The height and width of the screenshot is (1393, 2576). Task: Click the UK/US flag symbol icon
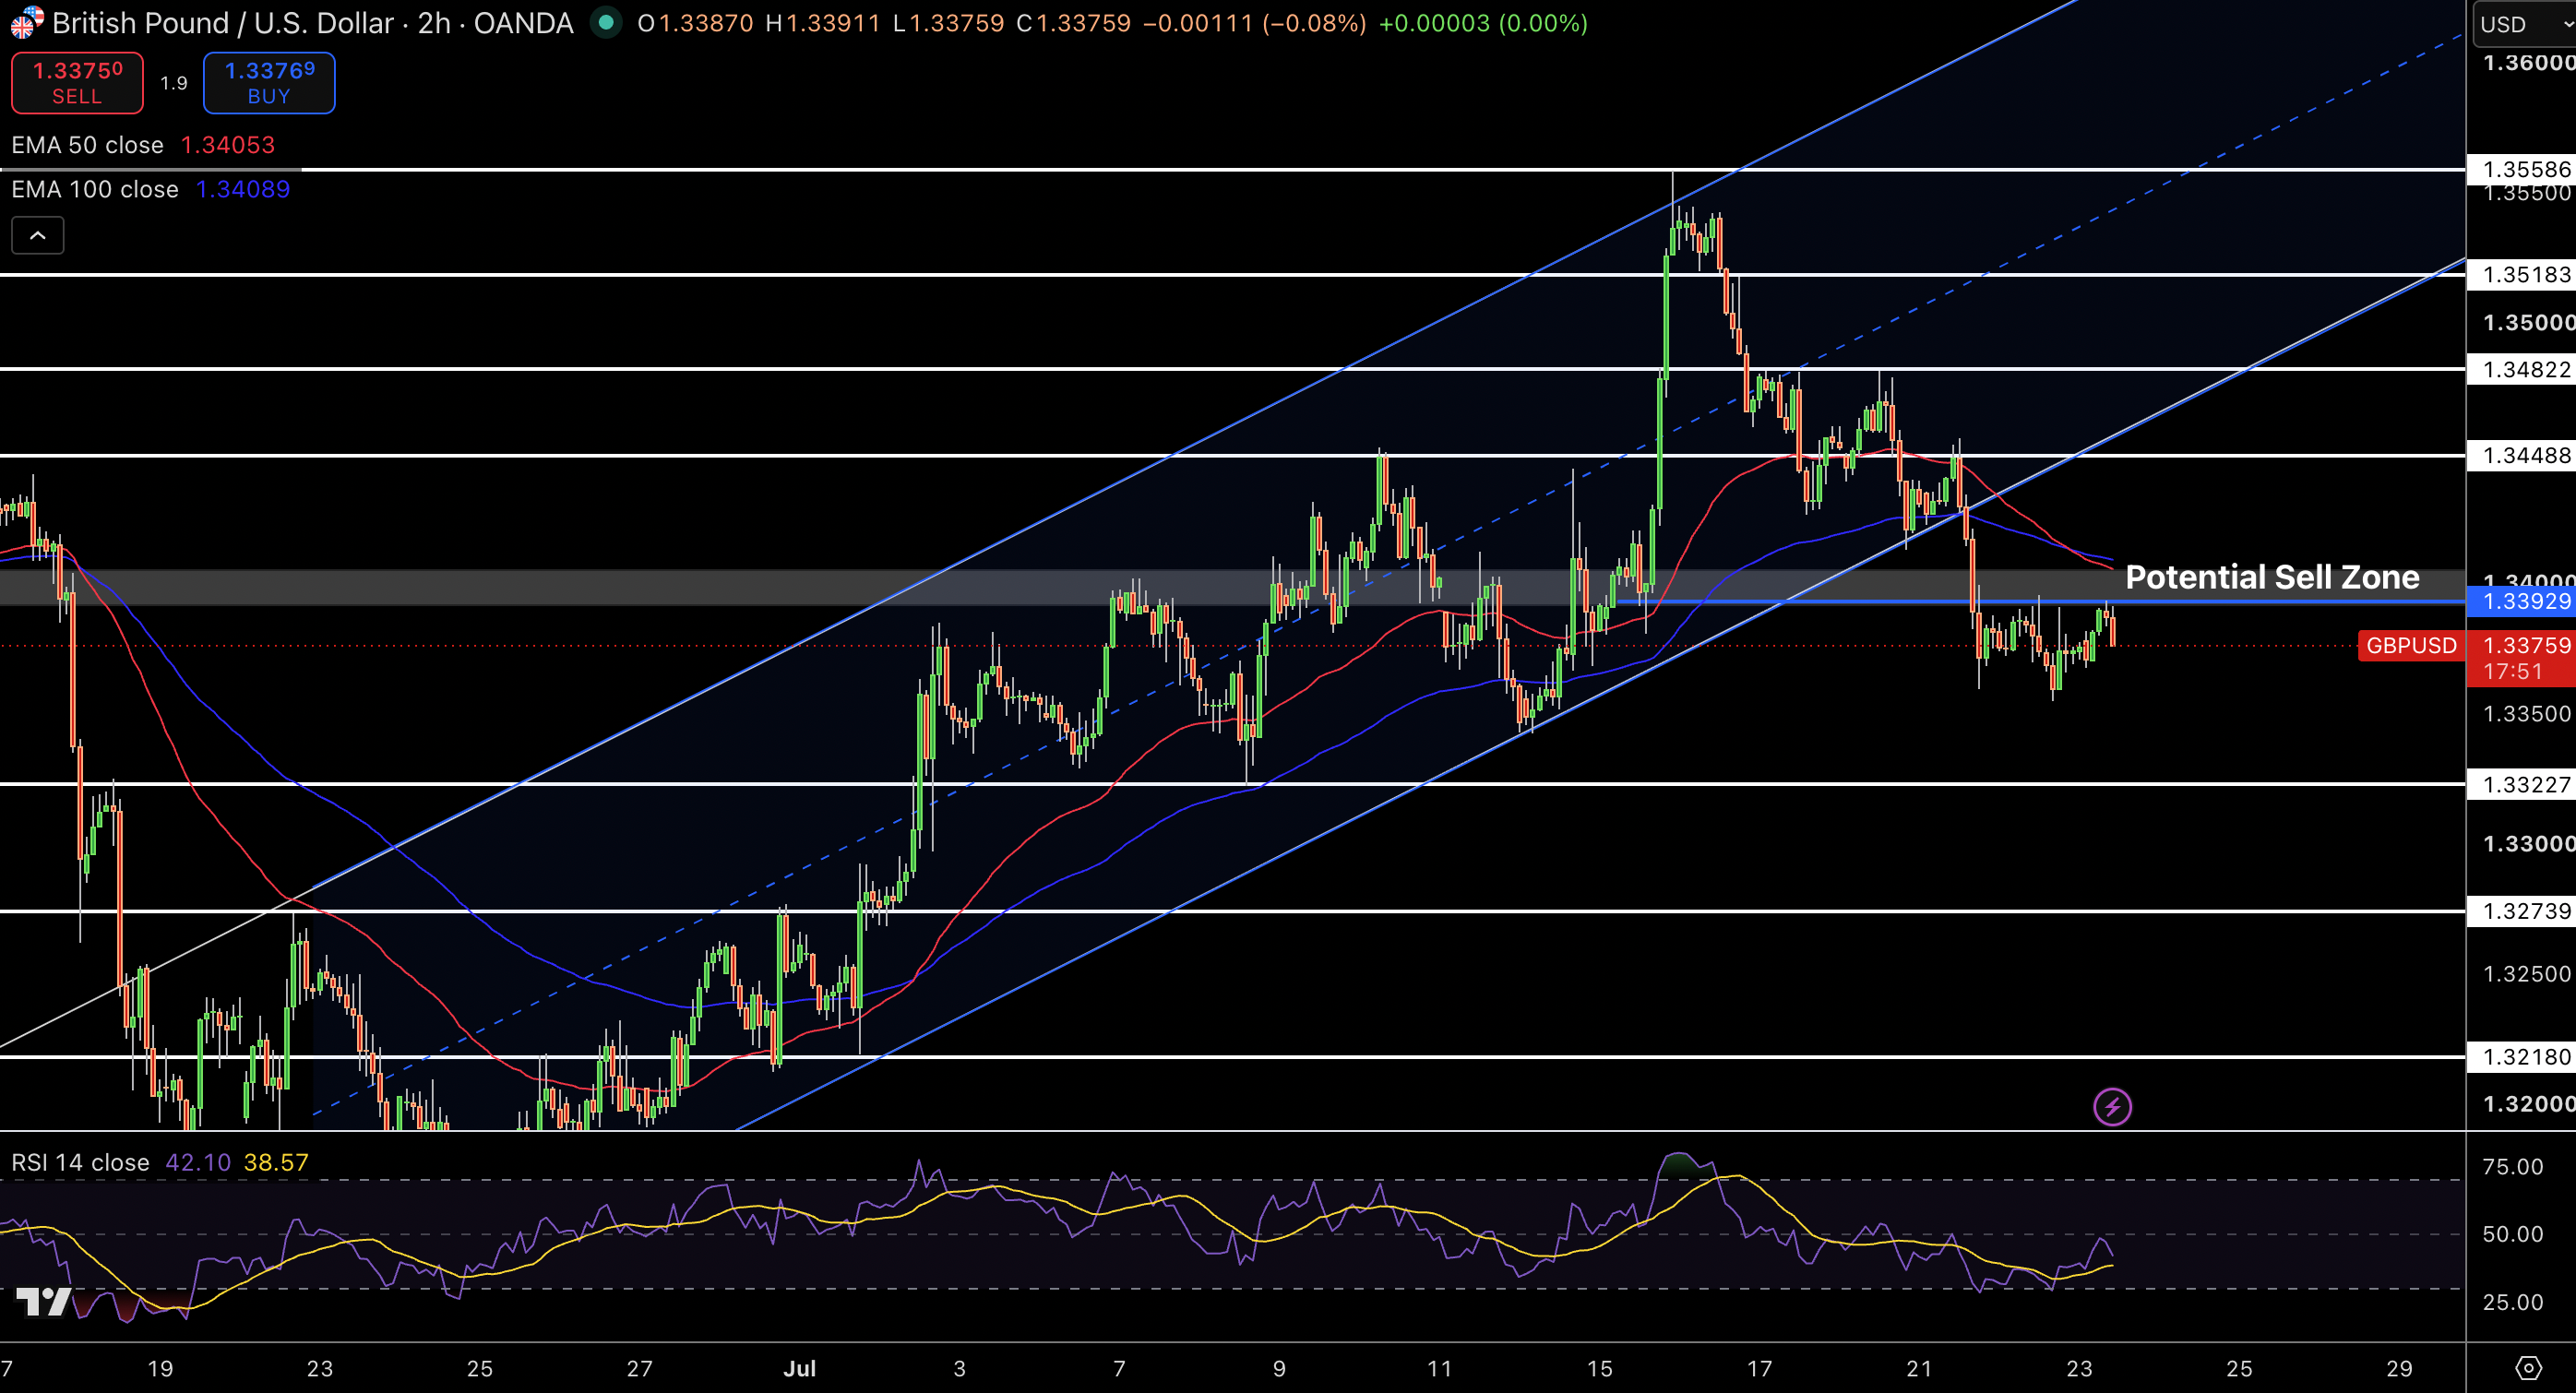pyautogui.click(x=26, y=22)
